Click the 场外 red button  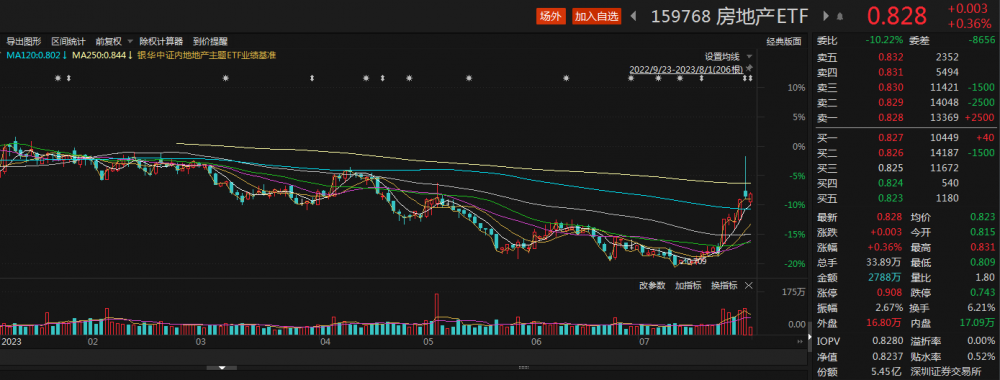(550, 17)
